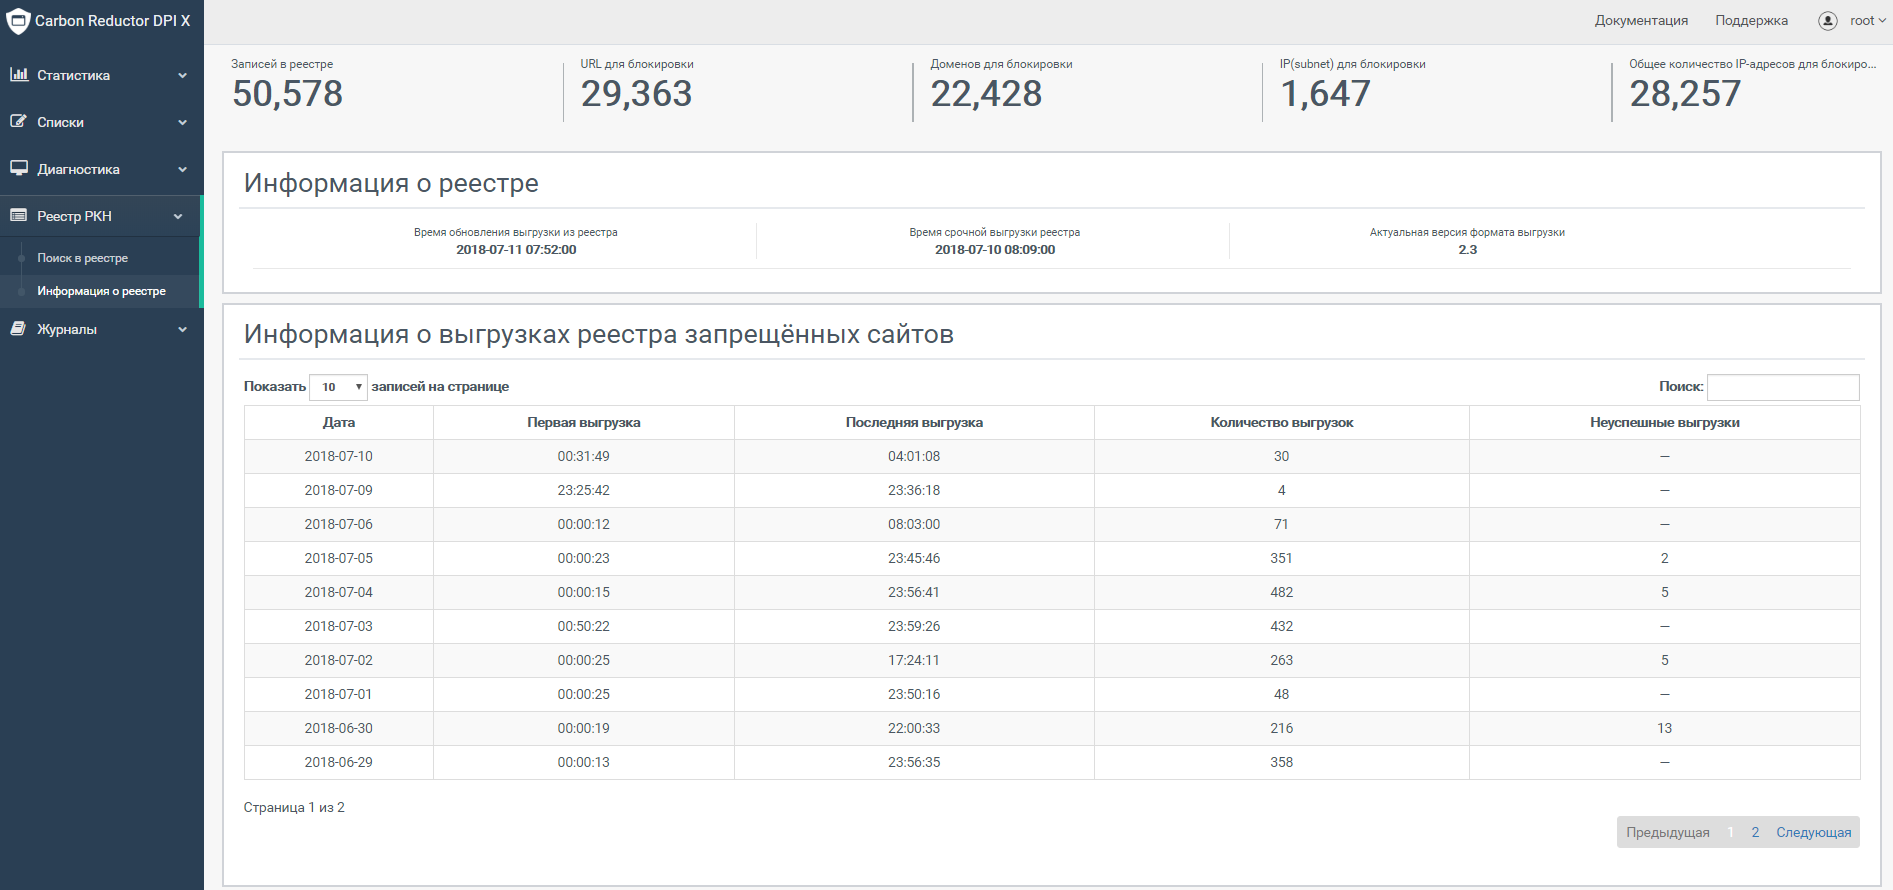
Task: Sort table by Неуспешные выгрузки column
Action: pyautogui.click(x=1665, y=422)
